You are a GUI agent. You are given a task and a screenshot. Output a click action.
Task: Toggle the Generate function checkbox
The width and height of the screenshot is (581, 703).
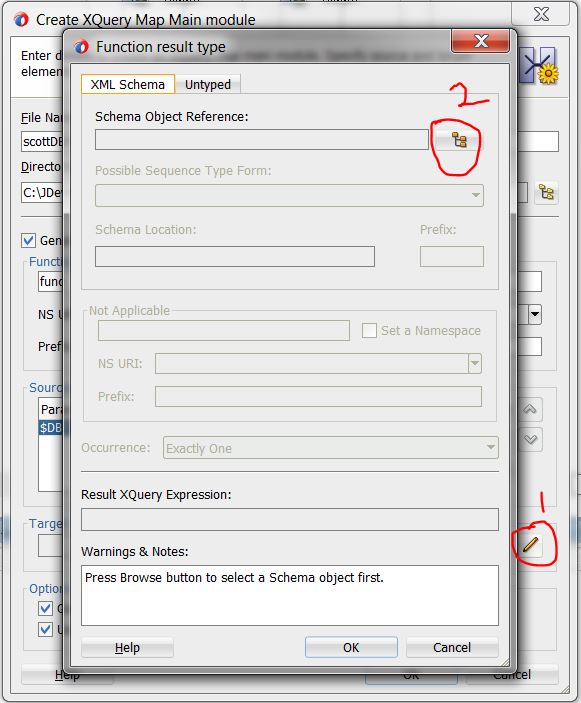pos(28,240)
